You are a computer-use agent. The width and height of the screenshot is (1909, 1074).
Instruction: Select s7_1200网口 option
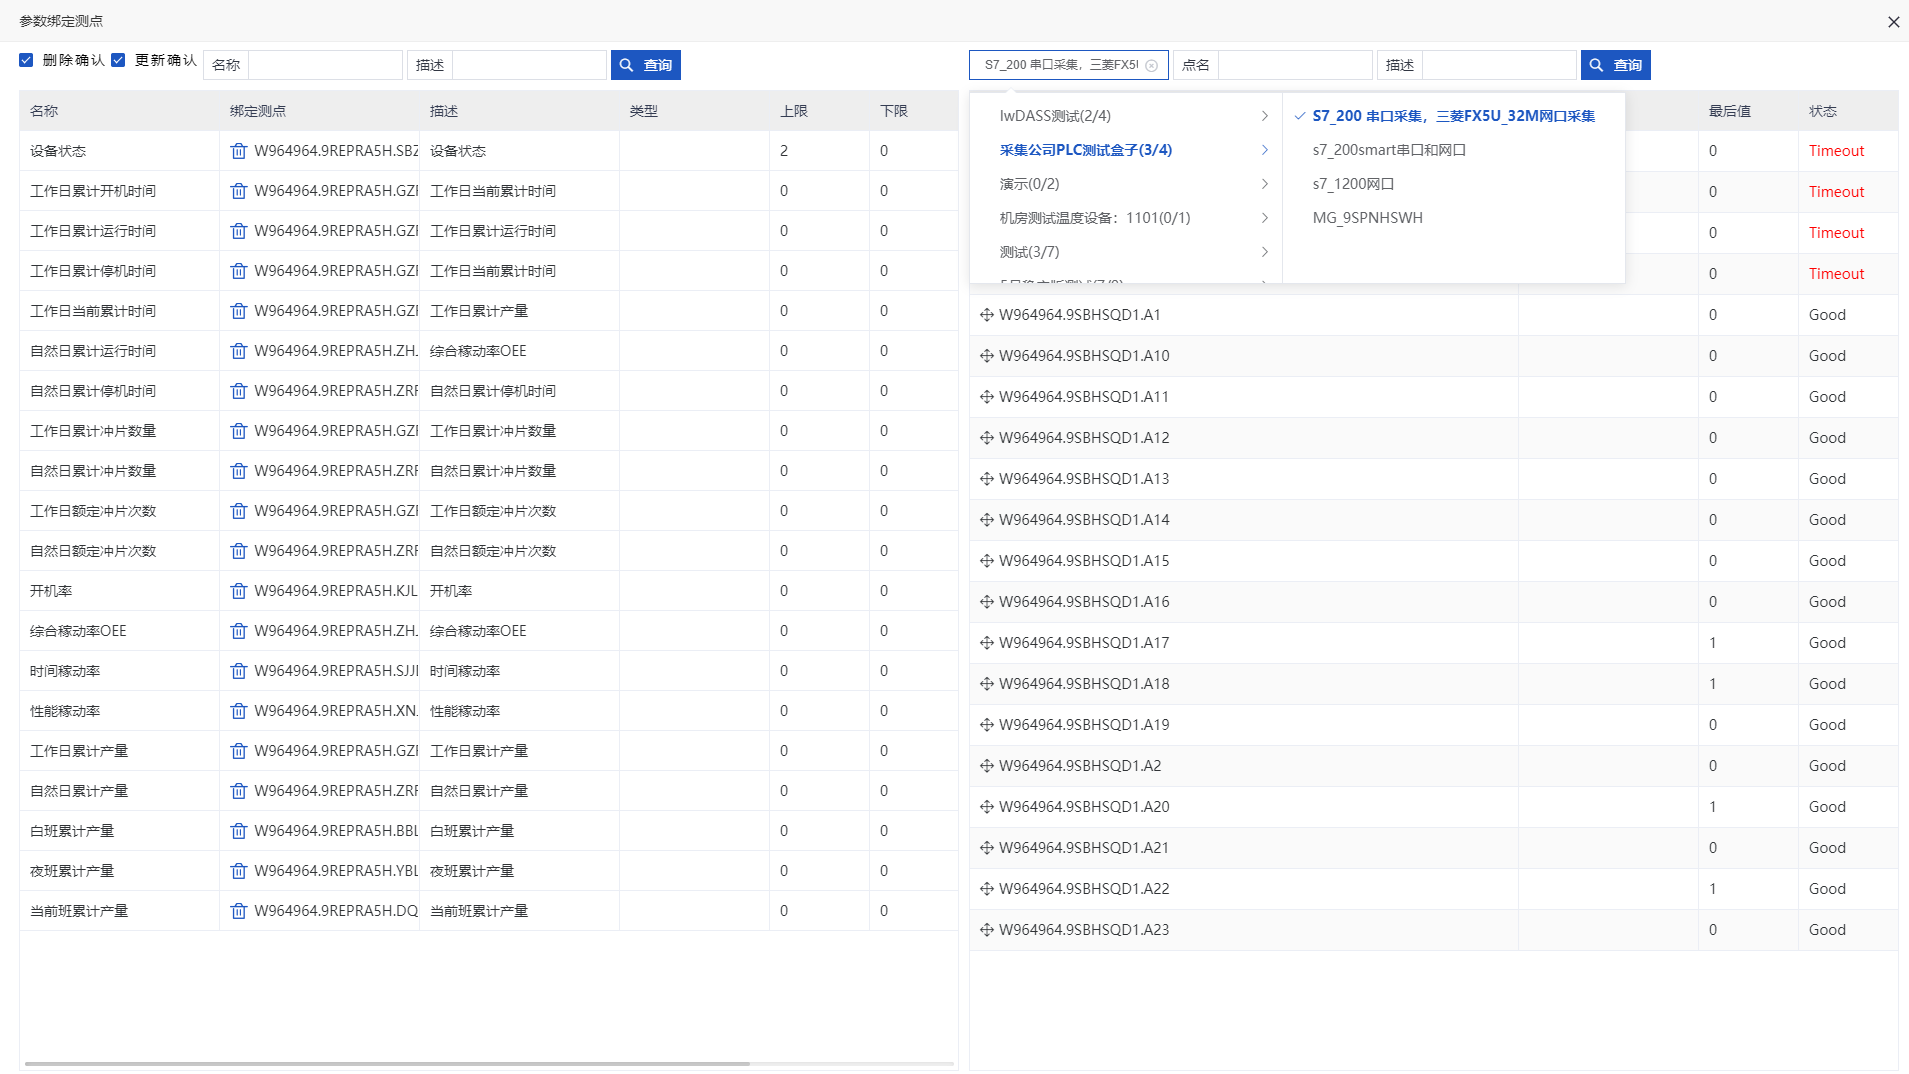[1453, 184]
